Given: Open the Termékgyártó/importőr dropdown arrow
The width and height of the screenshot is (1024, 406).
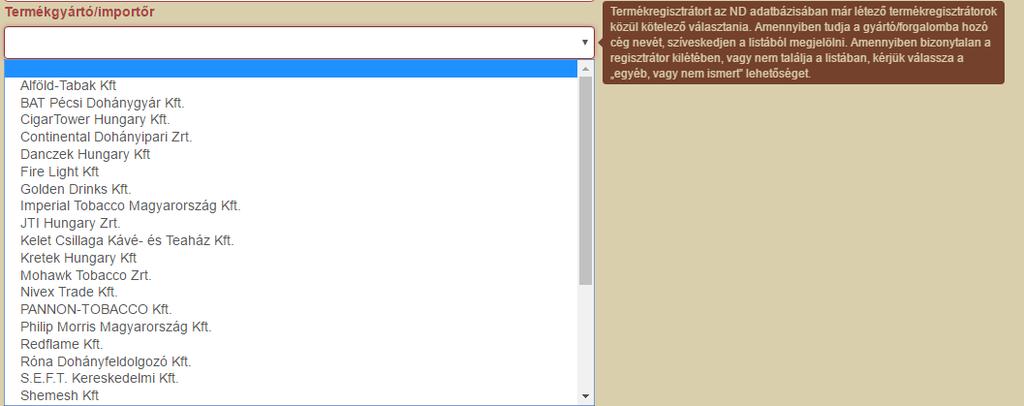Looking at the screenshot, I should tap(584, 42).
